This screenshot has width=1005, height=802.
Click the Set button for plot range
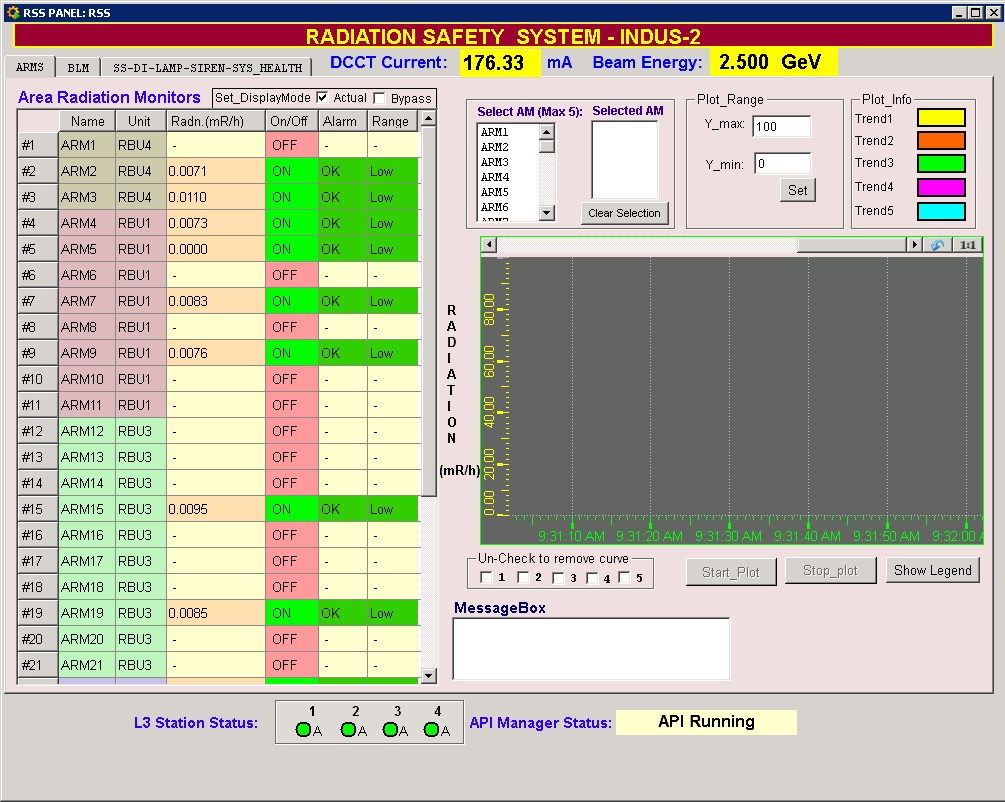pyautogui.click(x=797, y=190)
